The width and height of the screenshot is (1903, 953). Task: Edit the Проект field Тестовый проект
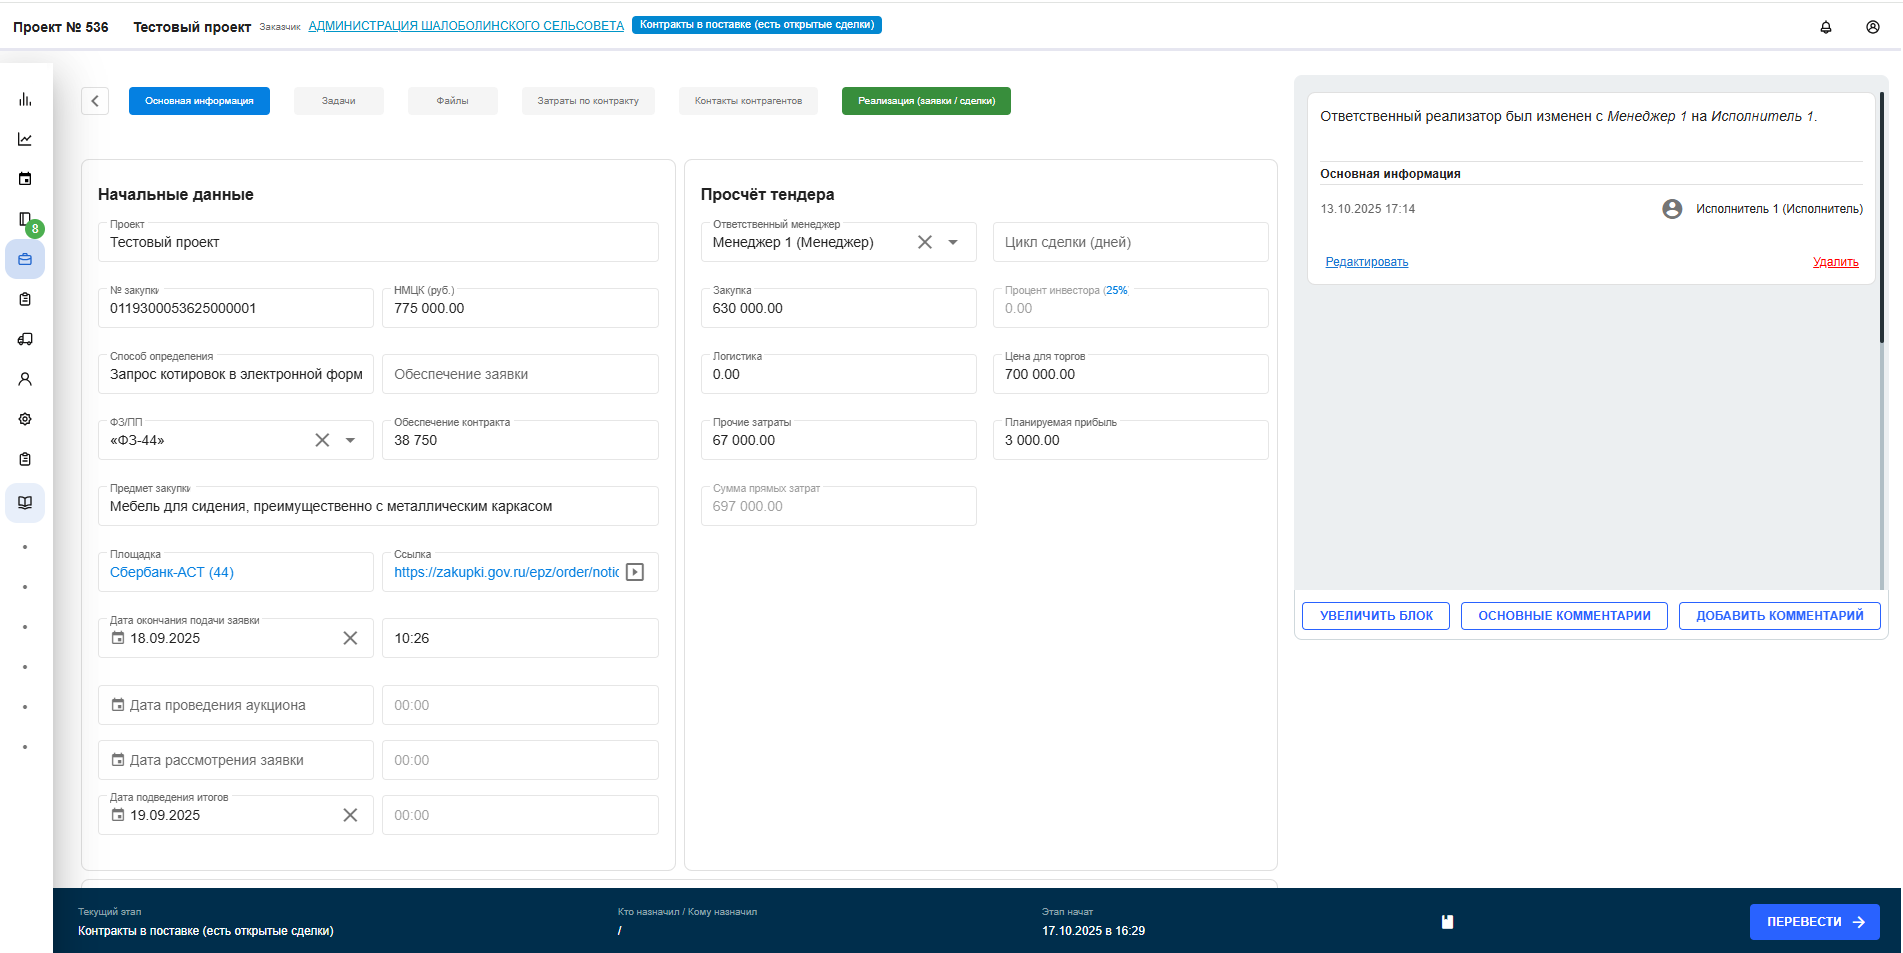(x=378, y=242)
